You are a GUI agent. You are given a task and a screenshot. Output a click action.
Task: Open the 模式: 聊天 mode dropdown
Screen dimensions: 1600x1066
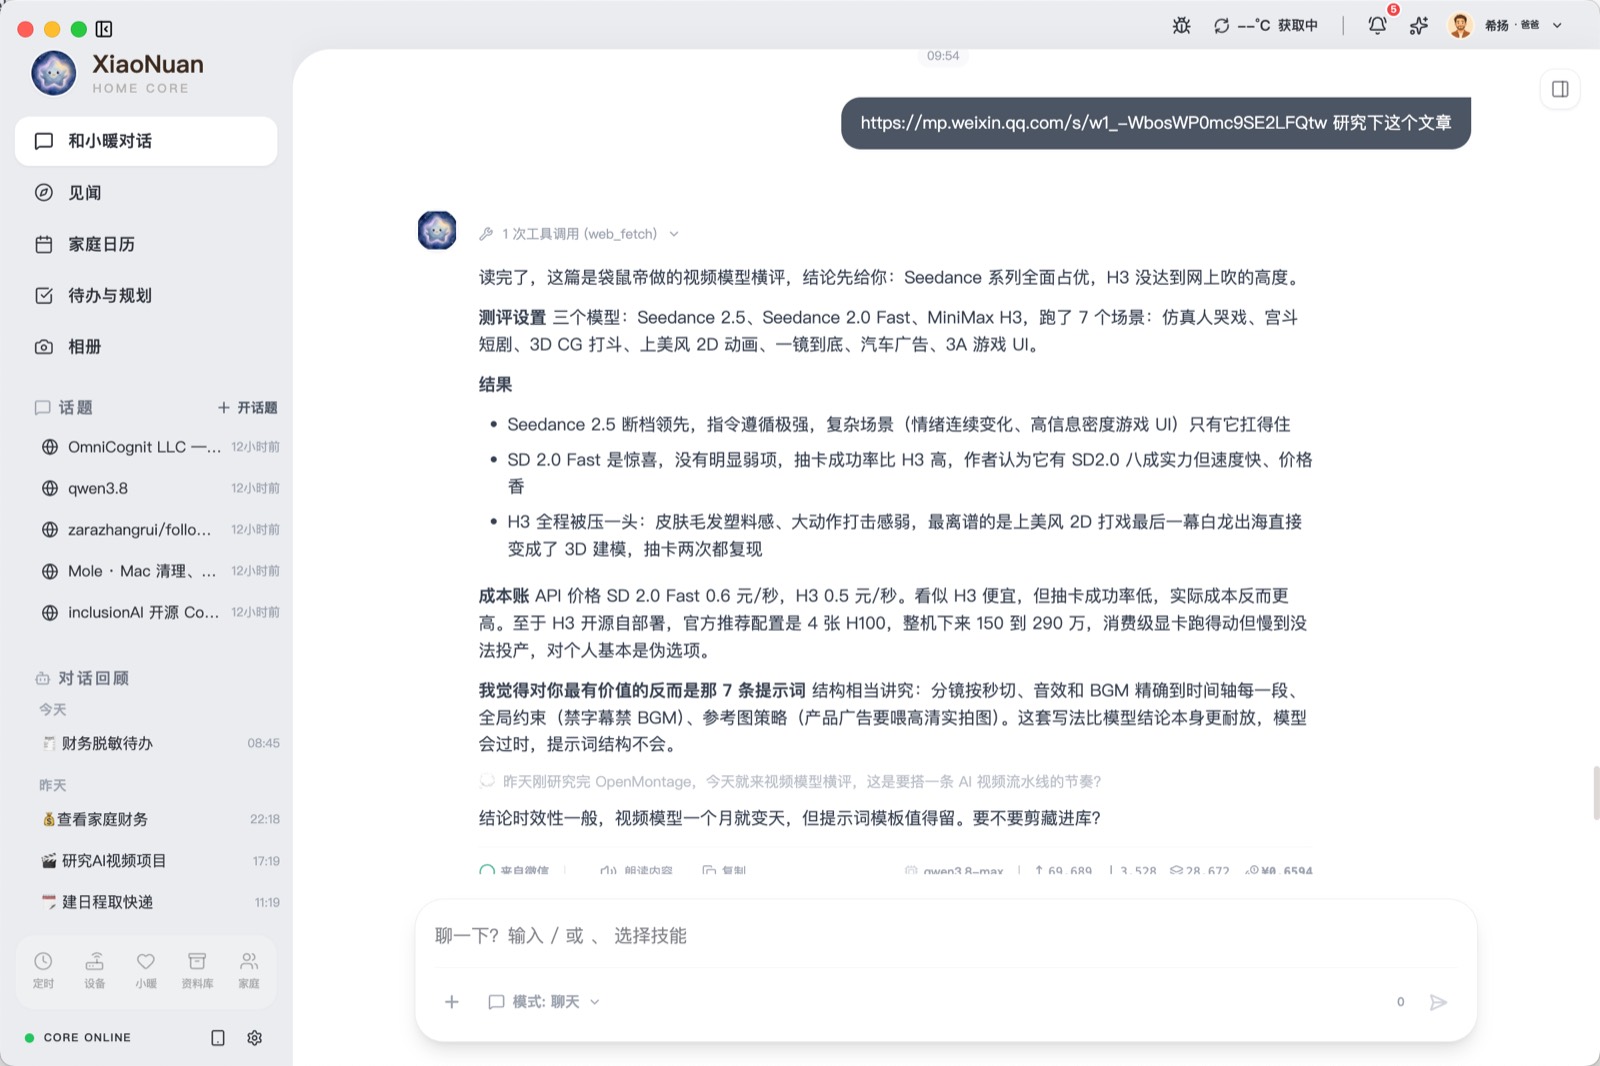[544, 1002]
